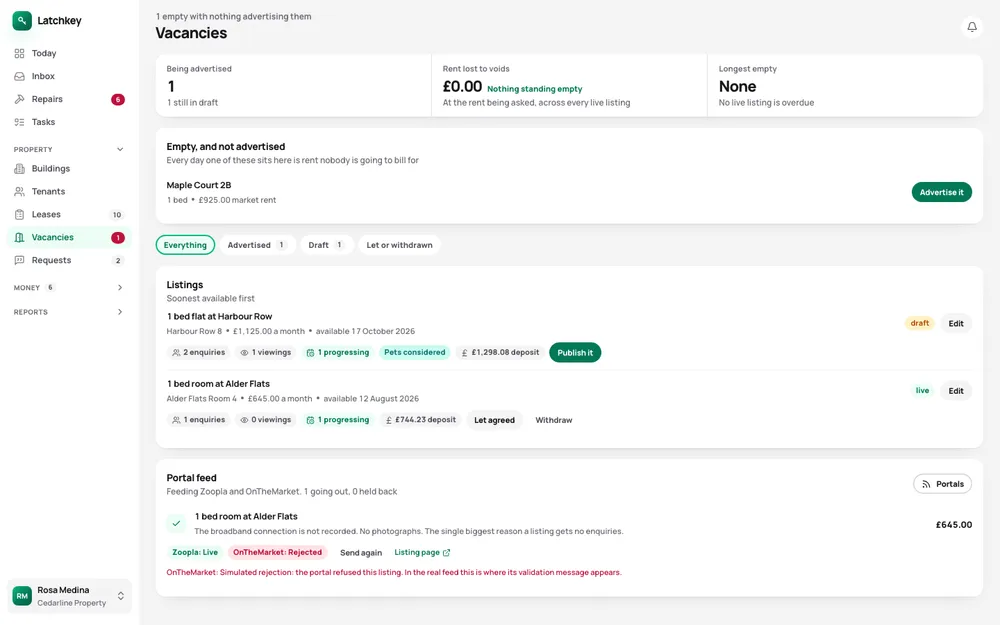Edit the Harbour Row draft listing
This screenshot has width=1000, height=625.
point(955,324)
